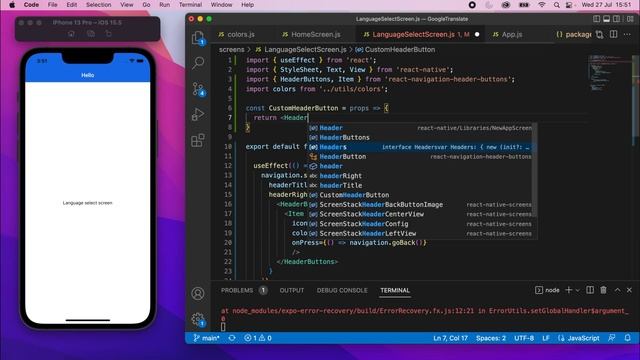
Task: Open the Selection menu
Action: coord(98,5)
